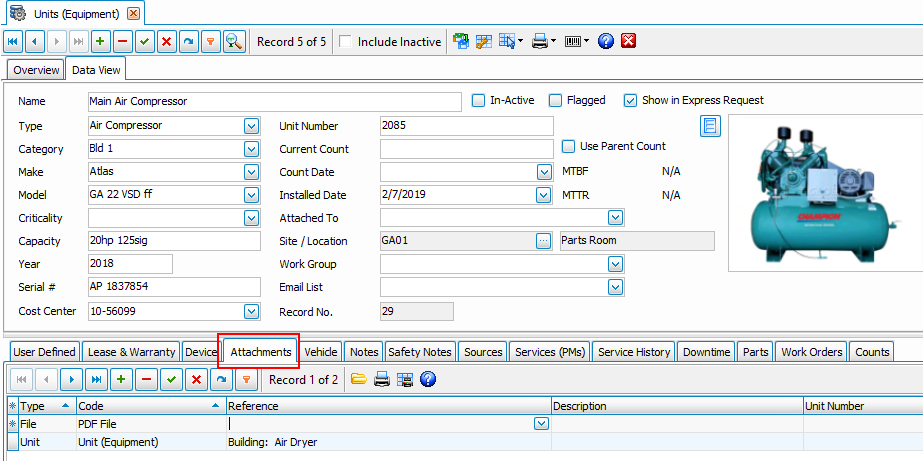Open filter in main toolbar

pyautogui.click(x=210, y=42)
